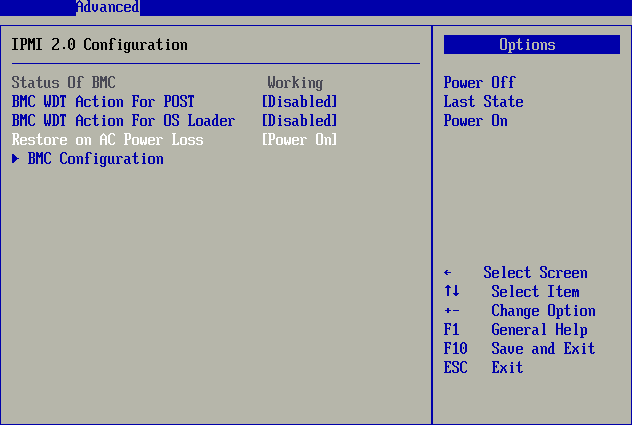Click the General Help text
The height and width of the screenshot is (425, 632).
tap(539, 330)
